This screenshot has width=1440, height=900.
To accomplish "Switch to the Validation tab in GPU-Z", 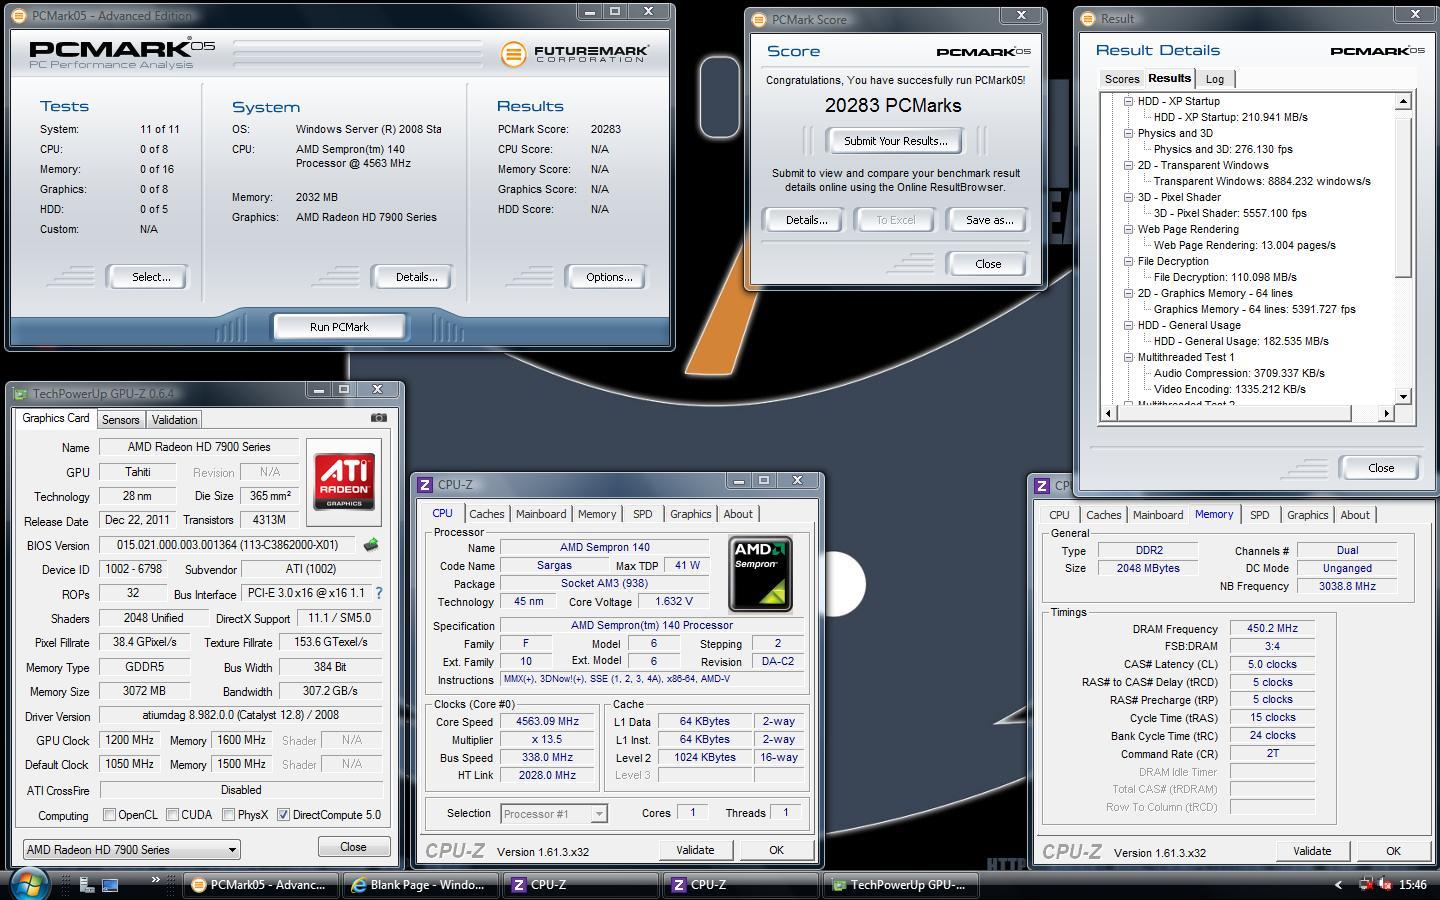I will pyautogui.click(x=175, y=420).
